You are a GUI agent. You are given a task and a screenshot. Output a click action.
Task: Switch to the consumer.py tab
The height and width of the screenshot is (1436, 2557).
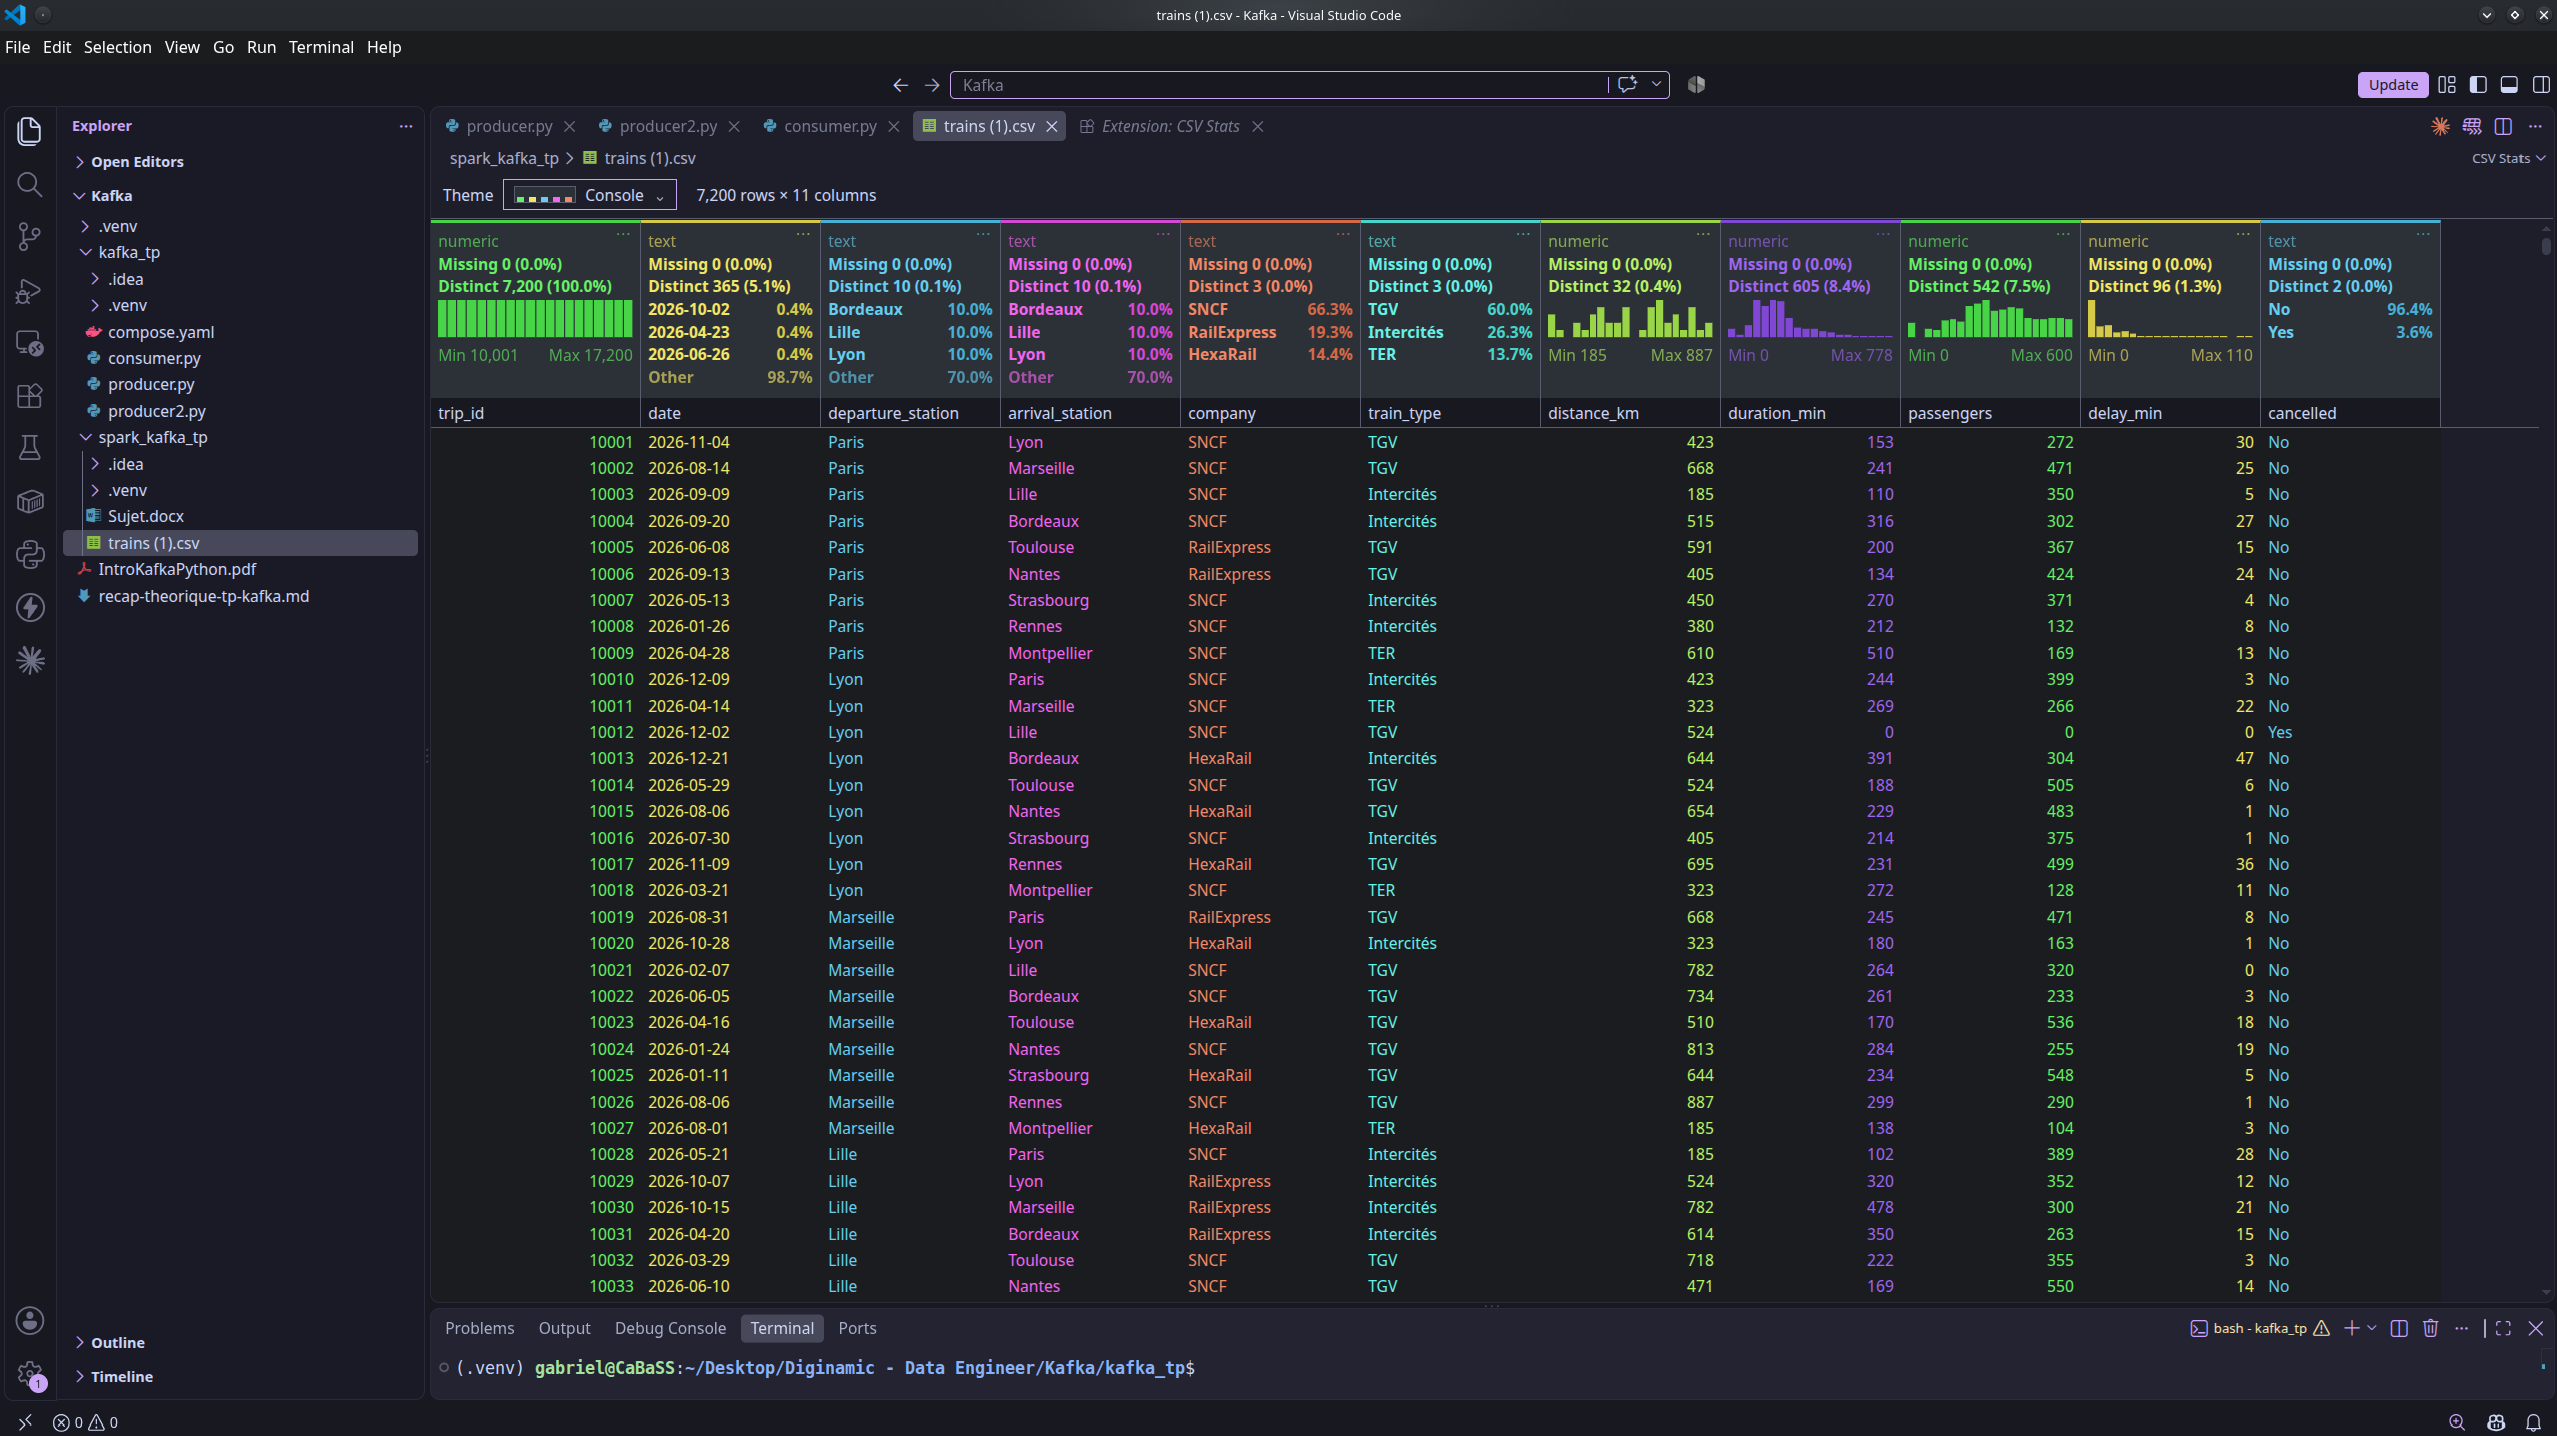coord(830,126)
